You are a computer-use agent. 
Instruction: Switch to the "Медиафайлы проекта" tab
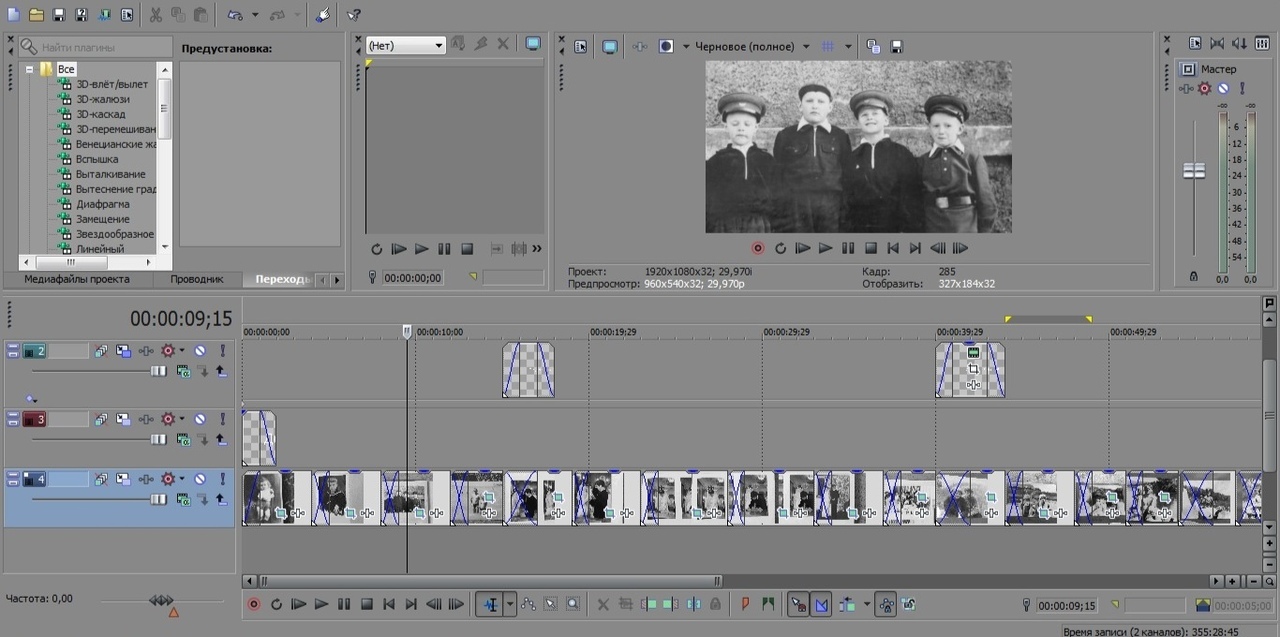(x=77, y=279)
